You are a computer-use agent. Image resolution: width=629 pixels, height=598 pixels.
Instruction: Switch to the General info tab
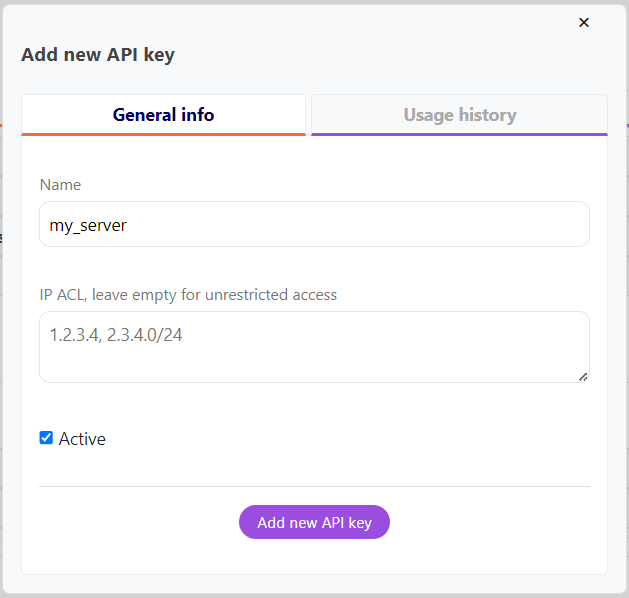(x=163, y=115)
